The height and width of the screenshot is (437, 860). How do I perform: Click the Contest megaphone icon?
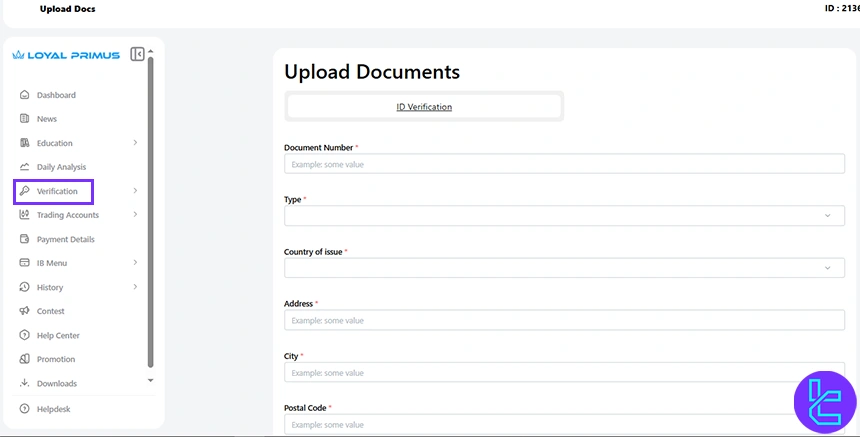24,311
